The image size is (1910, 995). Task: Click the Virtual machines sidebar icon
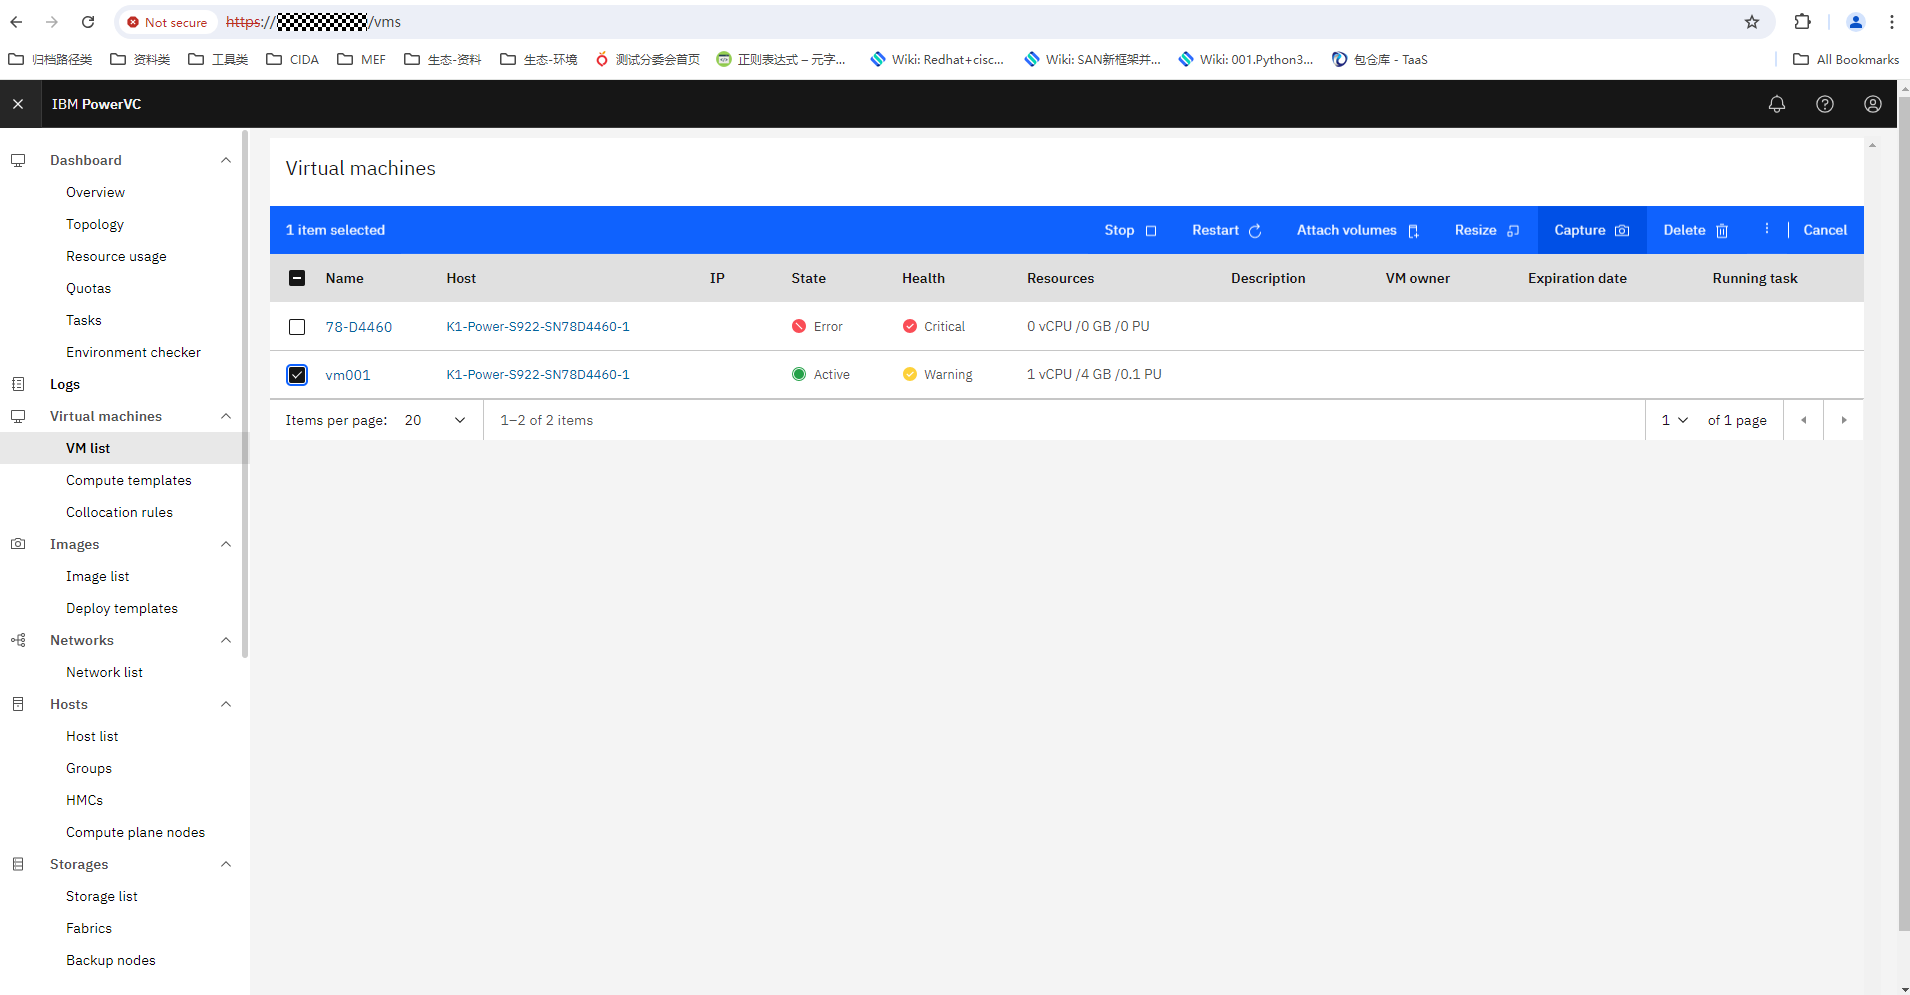[x=18, y=416]
